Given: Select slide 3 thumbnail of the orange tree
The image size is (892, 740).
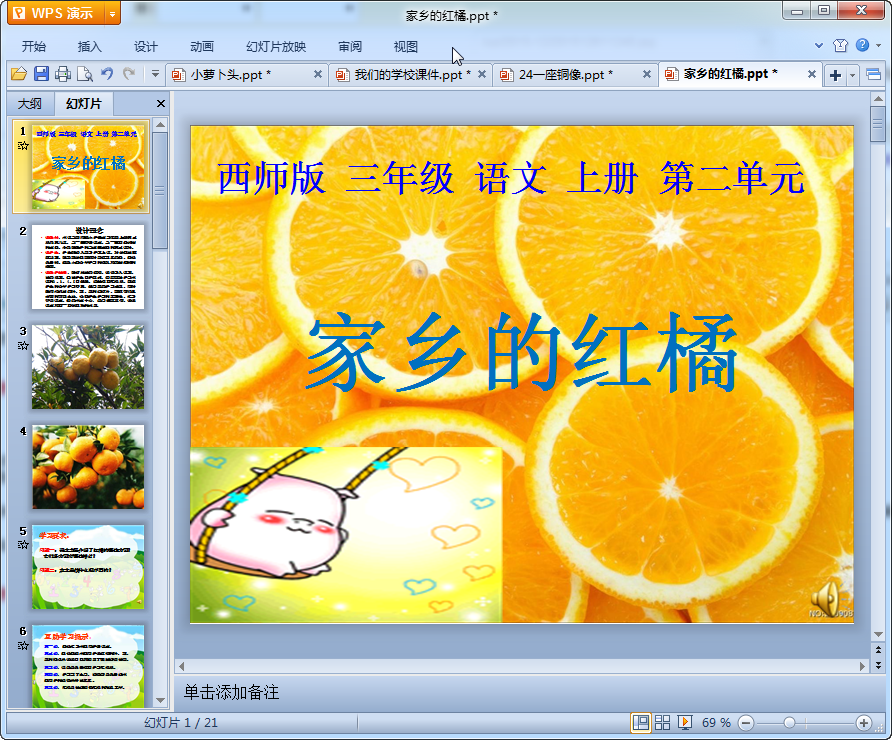Looking at the screenshot, I should [x=88, y=367].
